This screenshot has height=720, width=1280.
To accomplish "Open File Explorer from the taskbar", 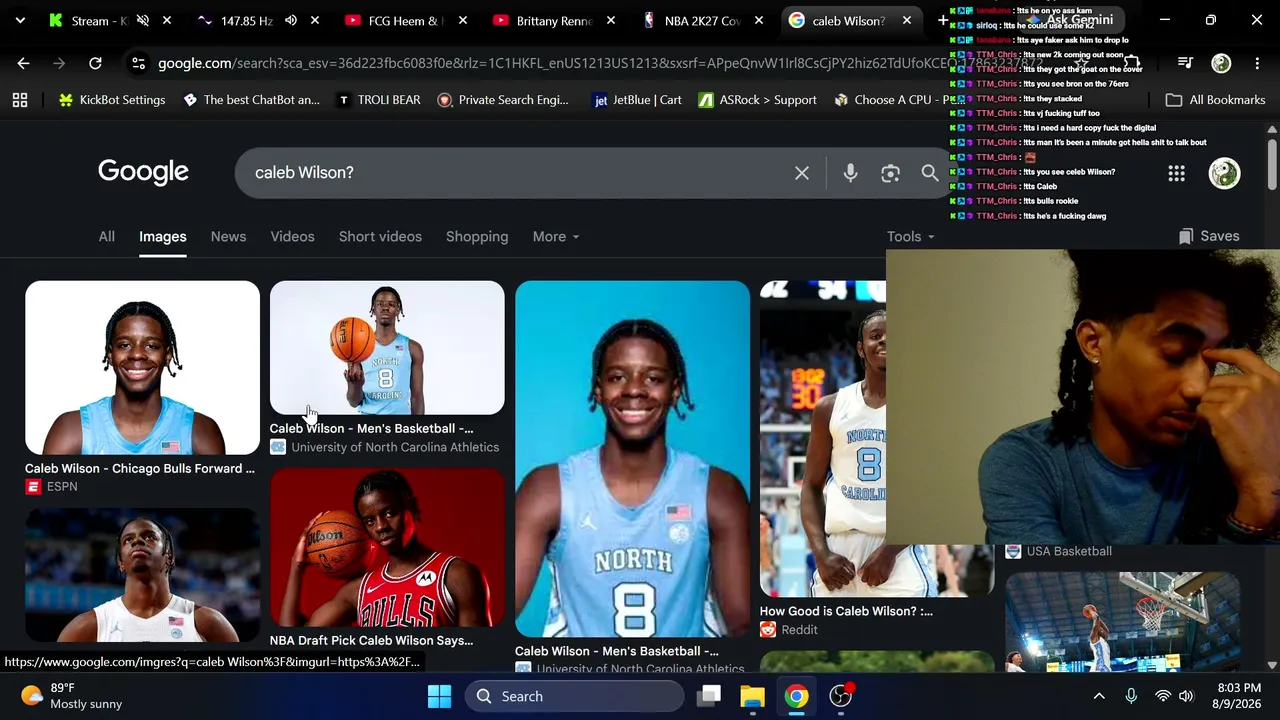I will 752,696.
